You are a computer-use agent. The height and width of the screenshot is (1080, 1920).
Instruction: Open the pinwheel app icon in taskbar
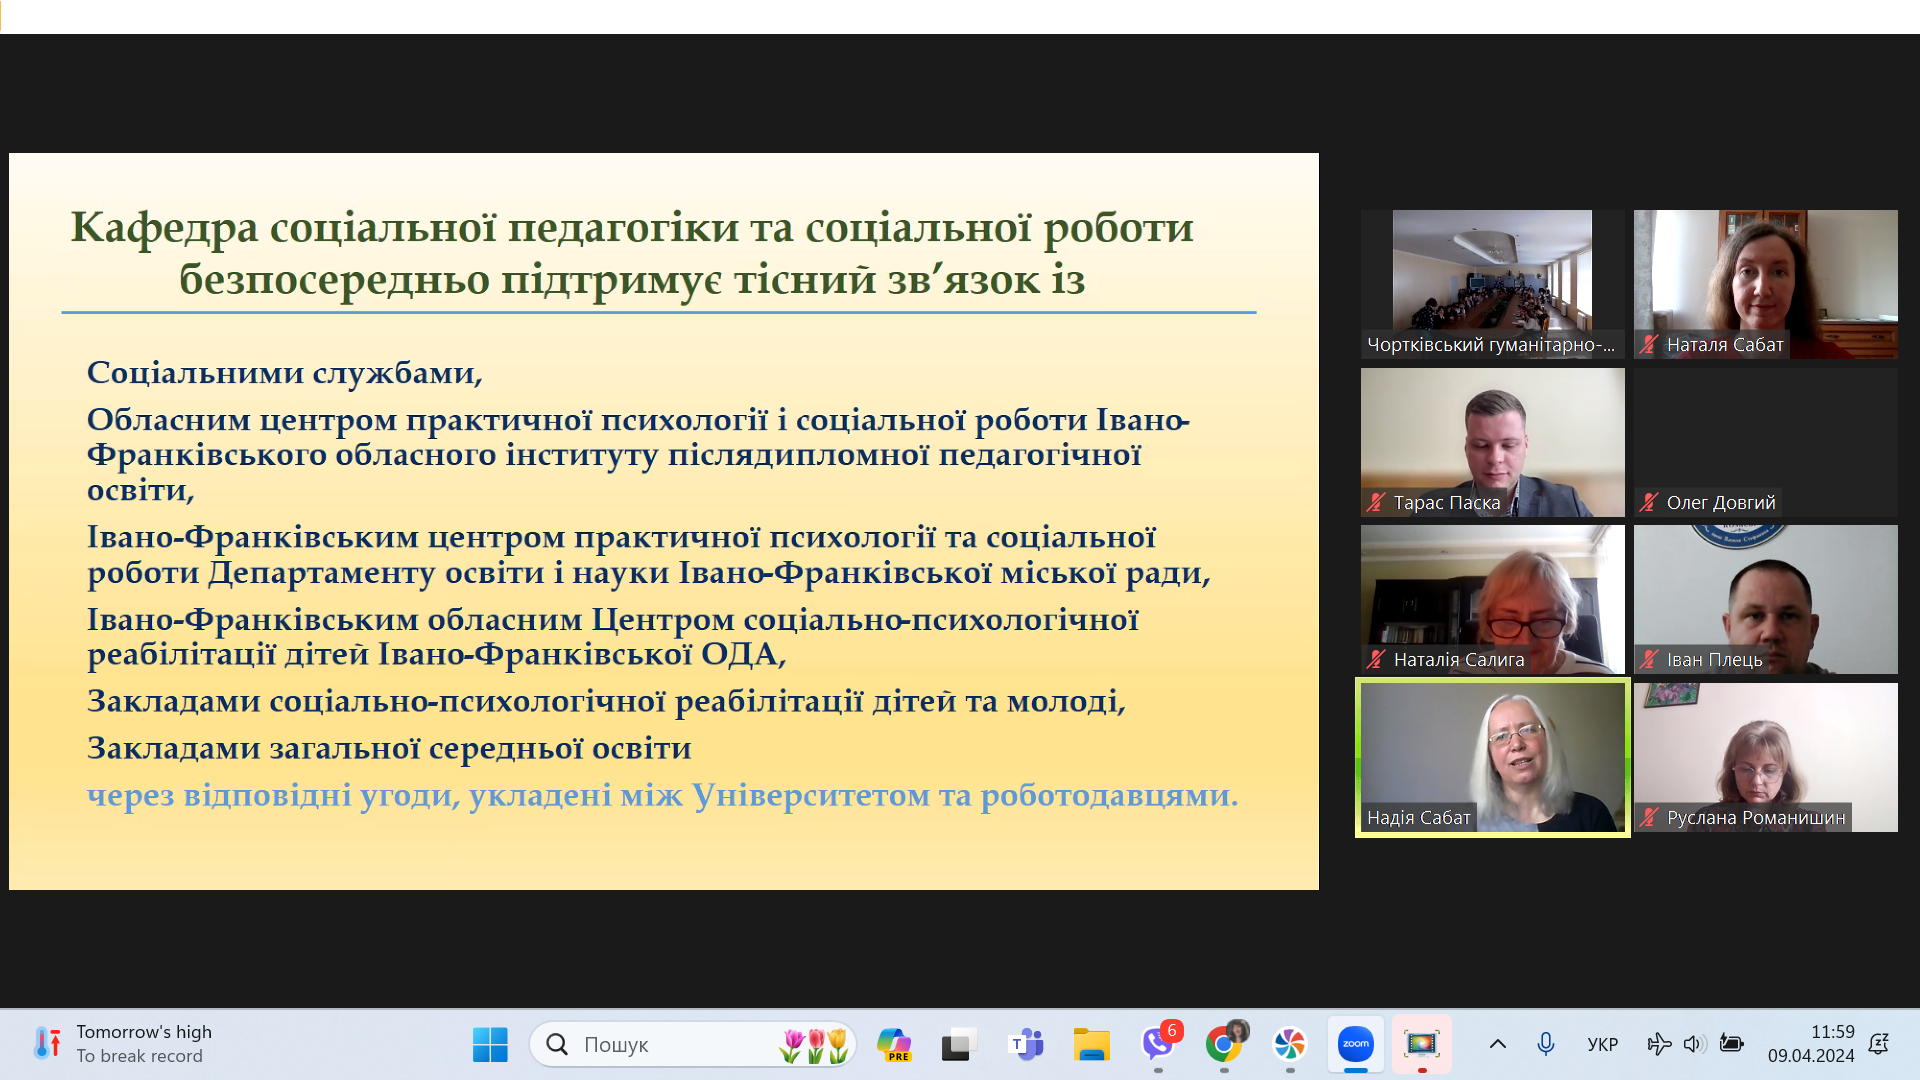(1289, 1044)
